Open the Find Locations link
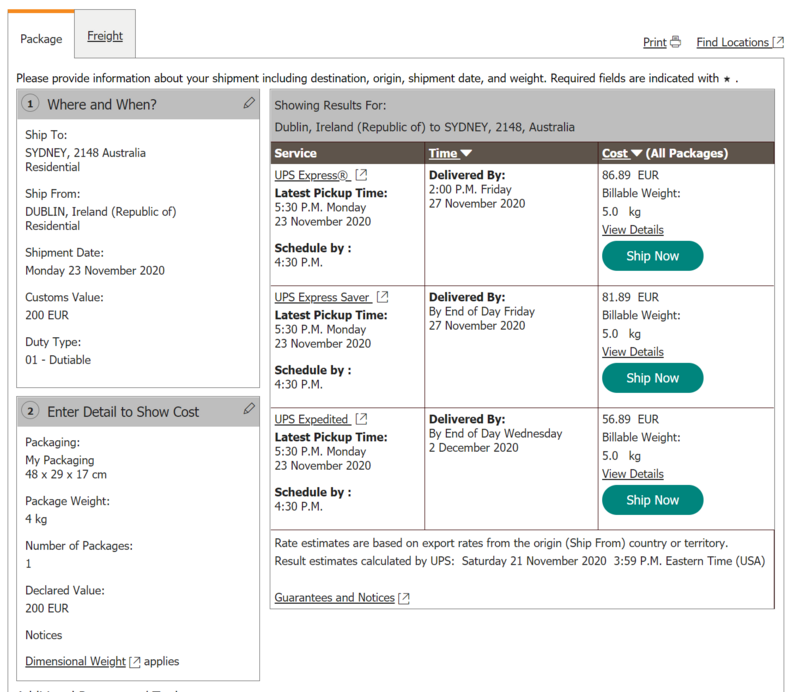This screenshot has width=800, height=692. coord(733,42)
